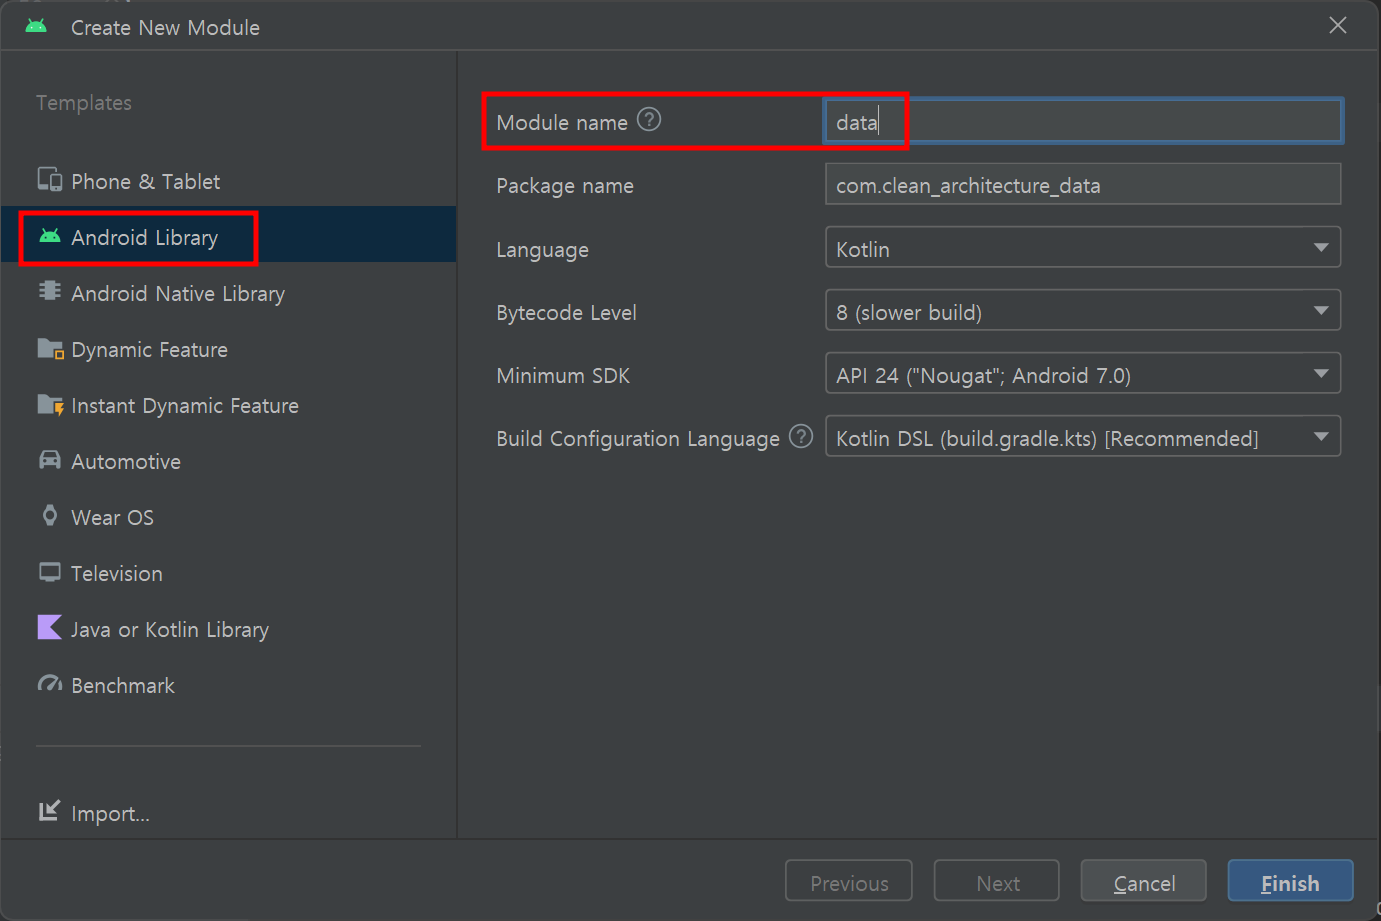Click the Bytecode Level label
This screenshot has height=921, width=1381.
point(566,312)
